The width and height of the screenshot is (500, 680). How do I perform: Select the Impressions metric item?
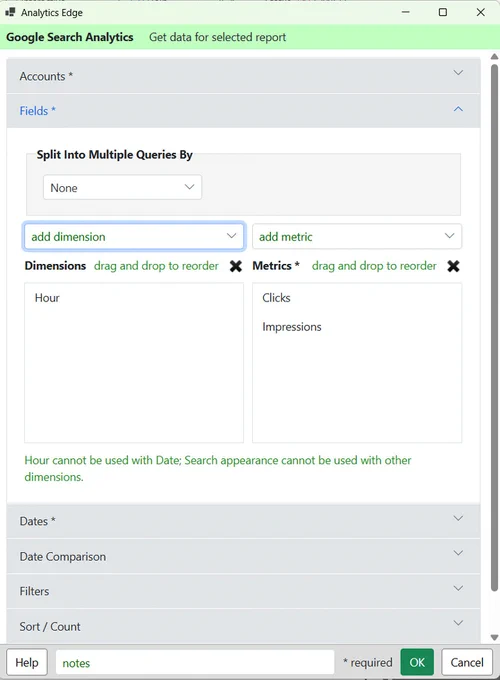coord(291,327)
